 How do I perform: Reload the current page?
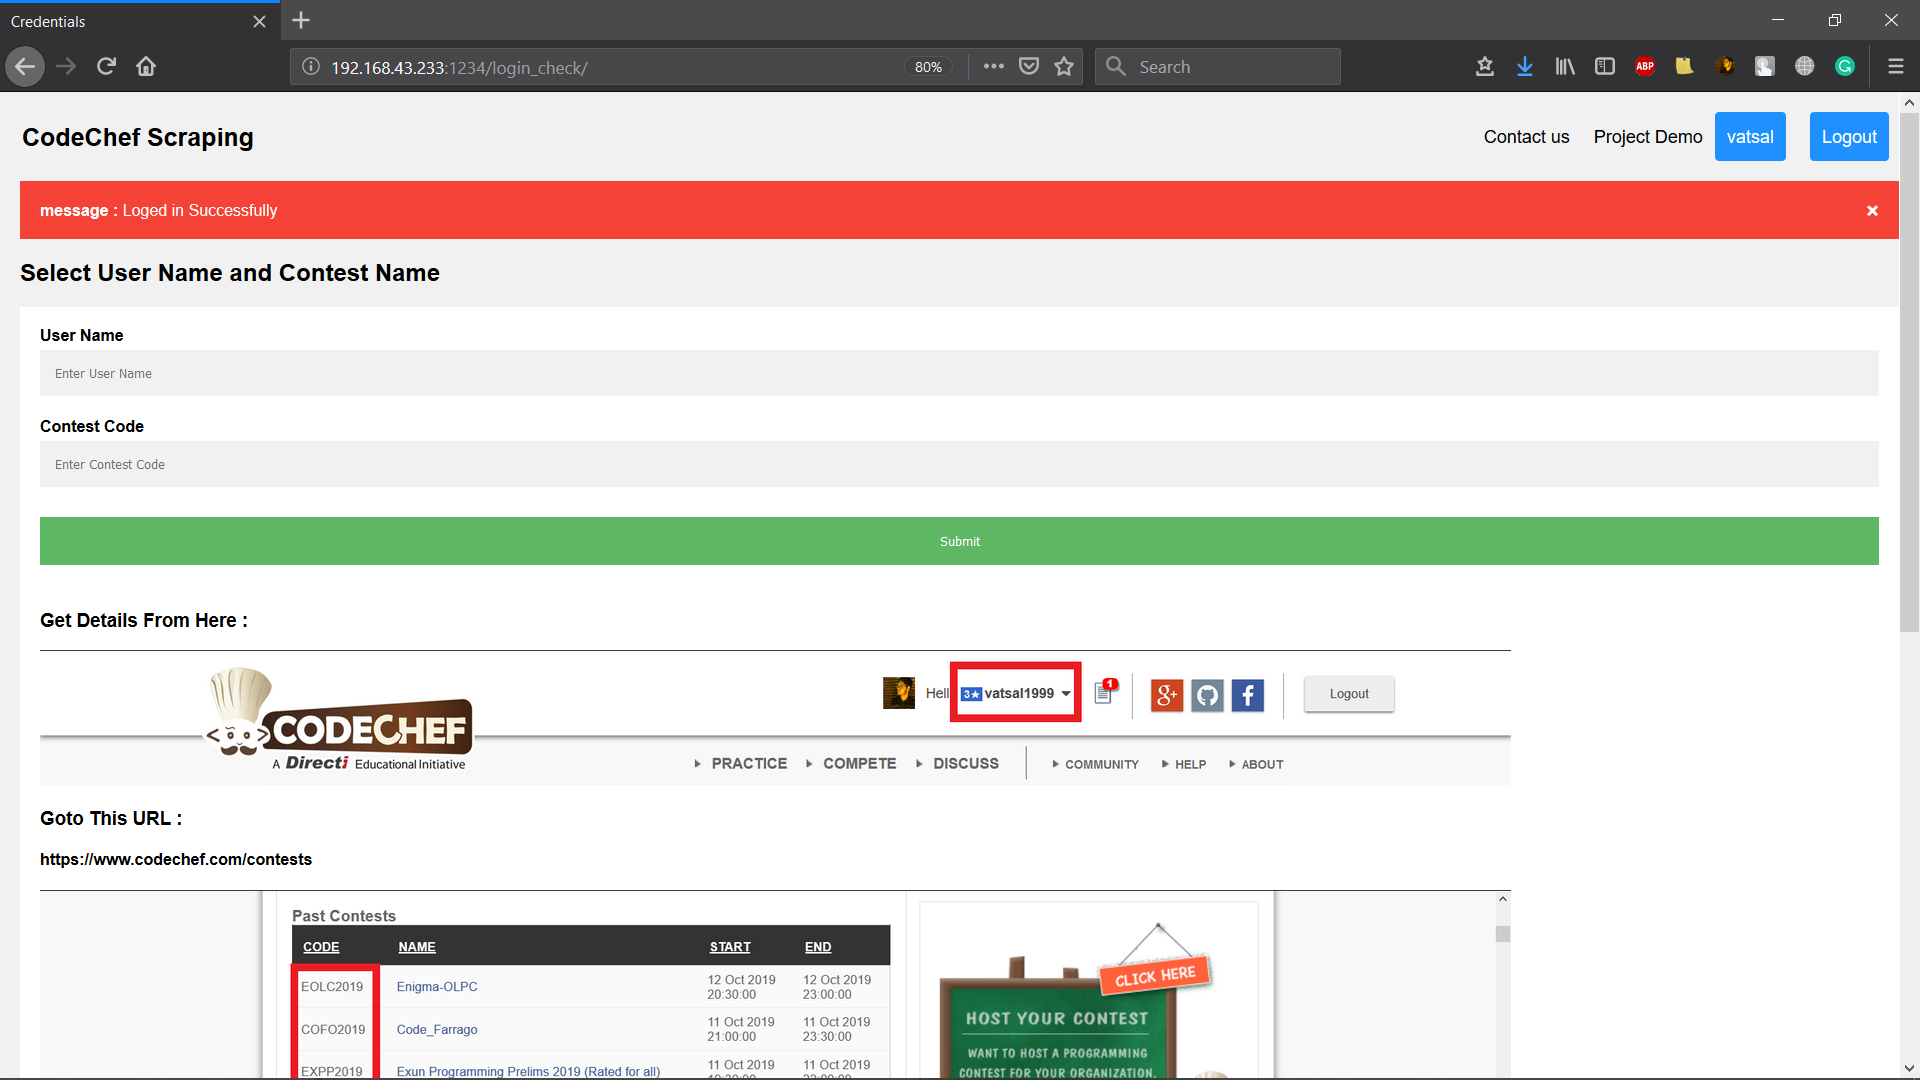point(106,67)
